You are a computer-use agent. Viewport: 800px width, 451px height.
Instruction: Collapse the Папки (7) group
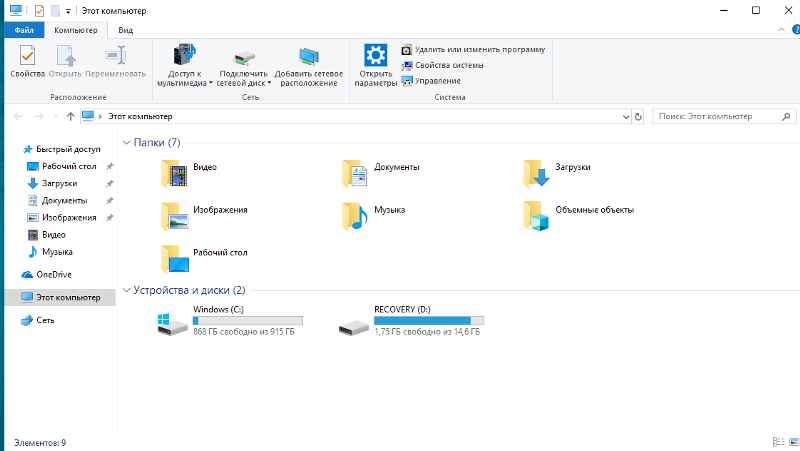[127, 142]
